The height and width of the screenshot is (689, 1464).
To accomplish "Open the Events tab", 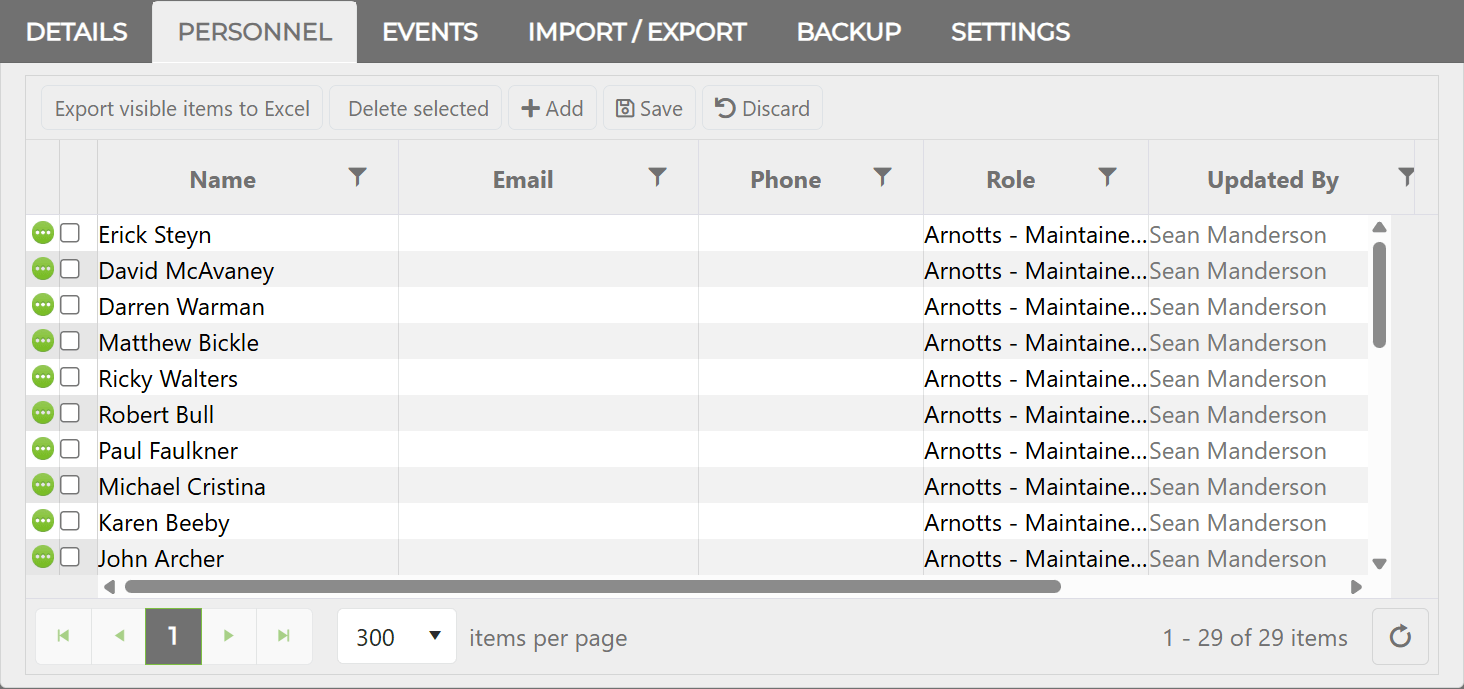I will point(430,32).
